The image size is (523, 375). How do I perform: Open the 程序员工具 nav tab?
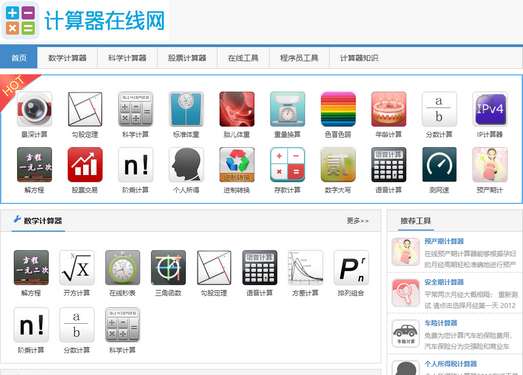click(x=299, y=58)
